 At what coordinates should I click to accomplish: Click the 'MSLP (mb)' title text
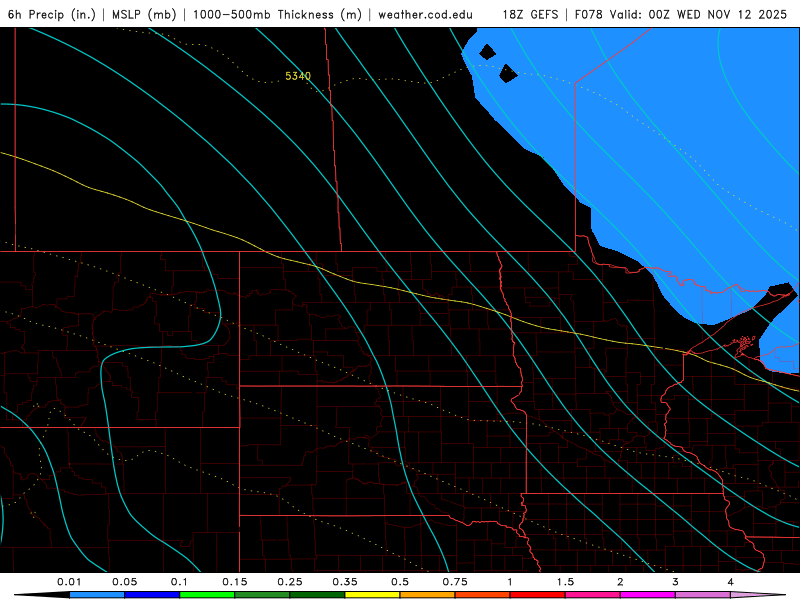tap(144, 14)
